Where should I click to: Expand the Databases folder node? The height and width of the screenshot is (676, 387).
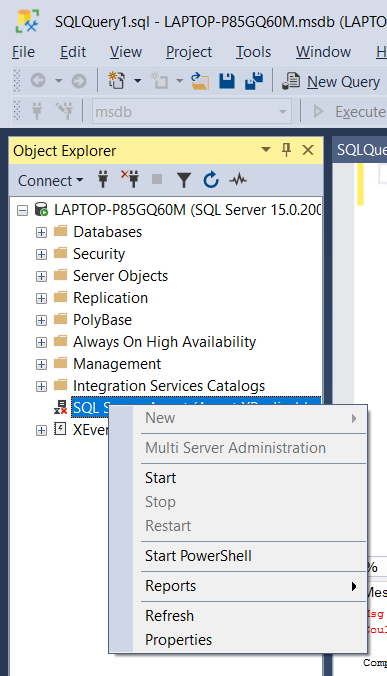(41, 232)
